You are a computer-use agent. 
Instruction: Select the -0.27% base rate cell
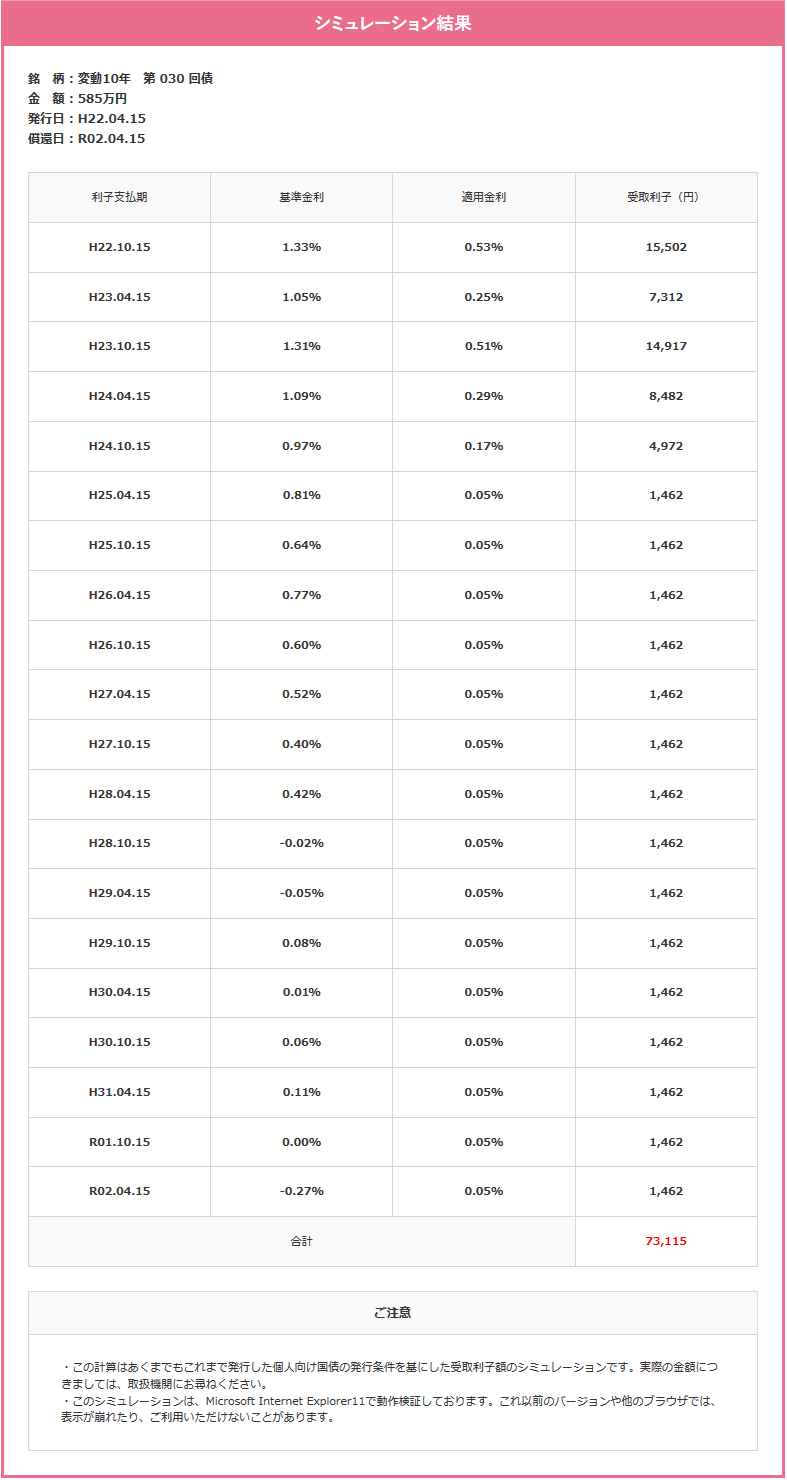tap(301, 1191)
